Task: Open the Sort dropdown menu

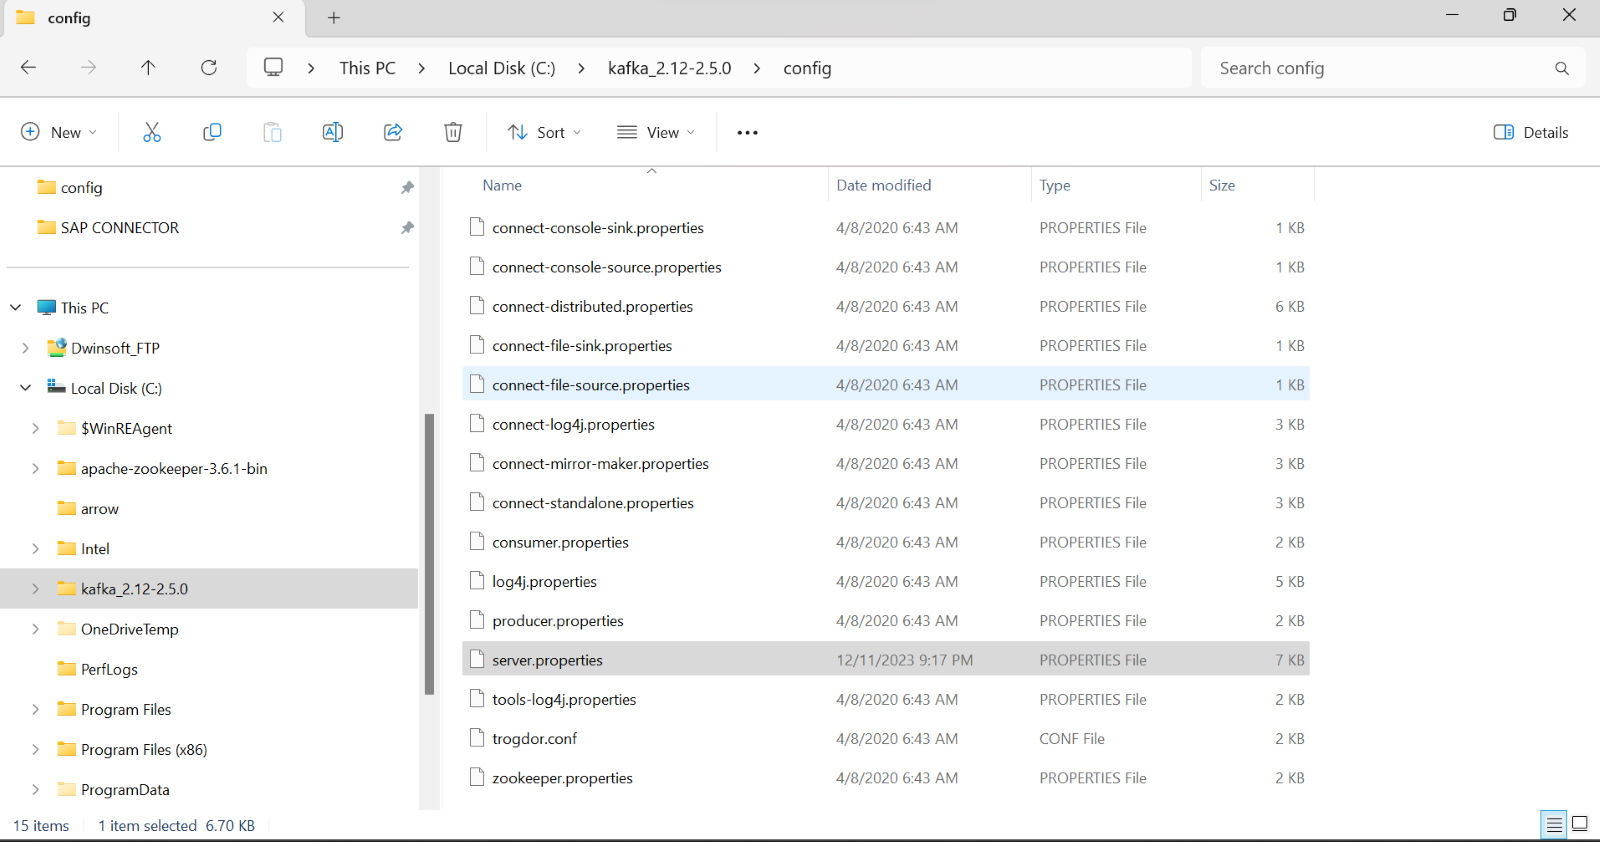Action: pos(544,132)
